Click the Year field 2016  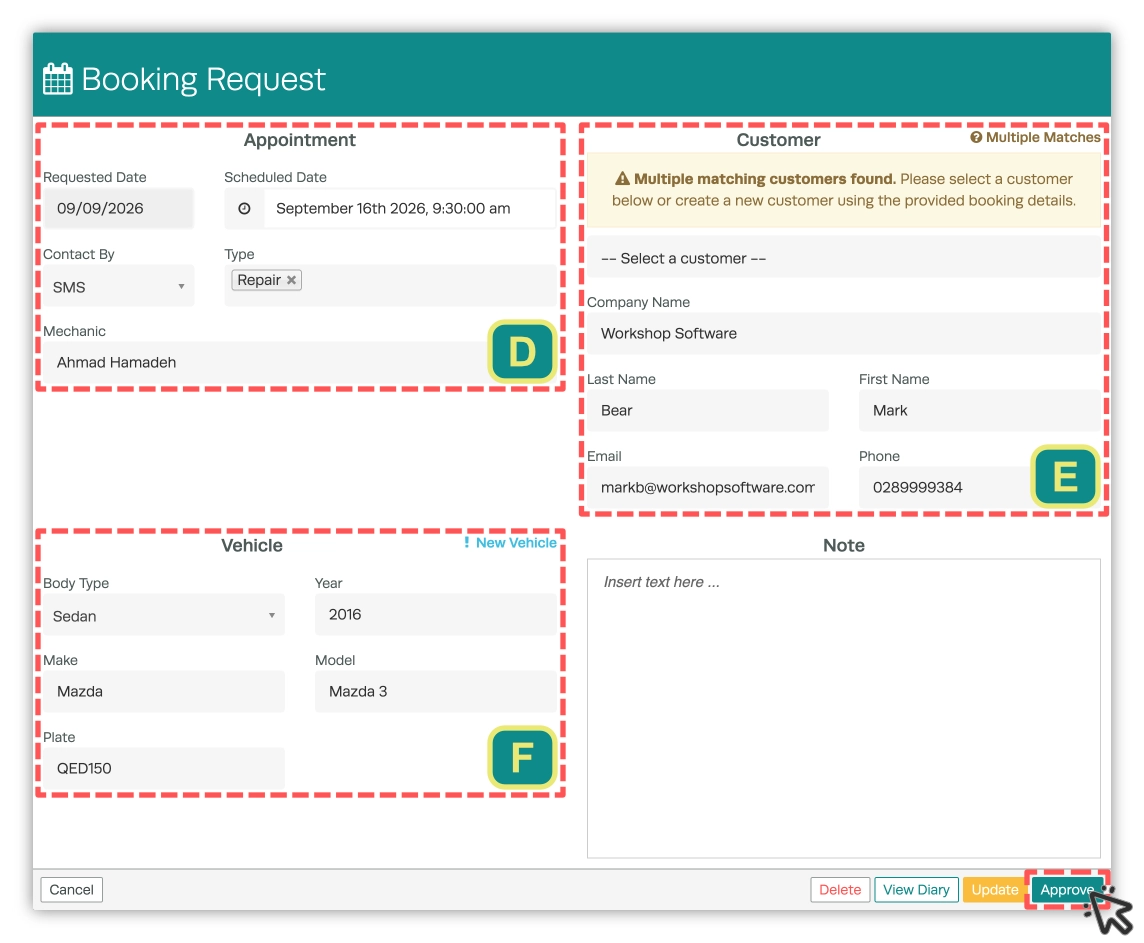tap(436, 614)
